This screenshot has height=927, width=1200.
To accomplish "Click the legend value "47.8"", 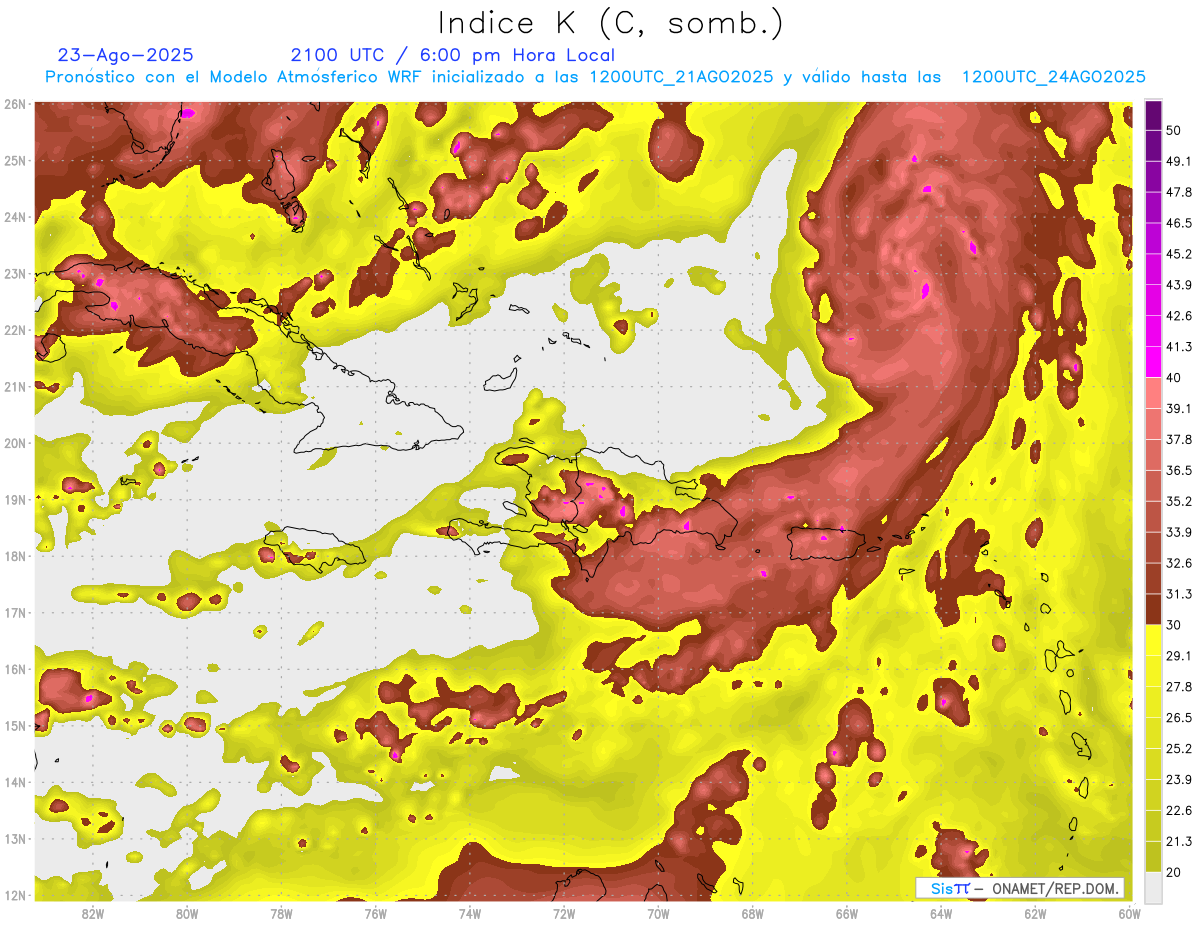I will (1179, 192).
